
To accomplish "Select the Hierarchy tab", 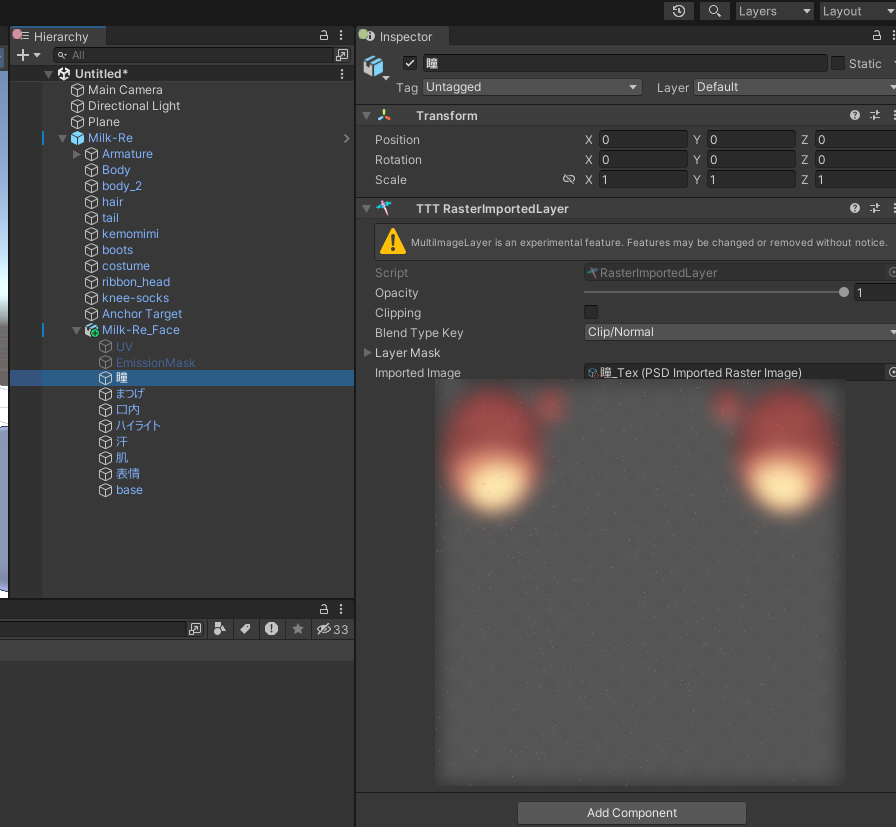I will 60,37.
